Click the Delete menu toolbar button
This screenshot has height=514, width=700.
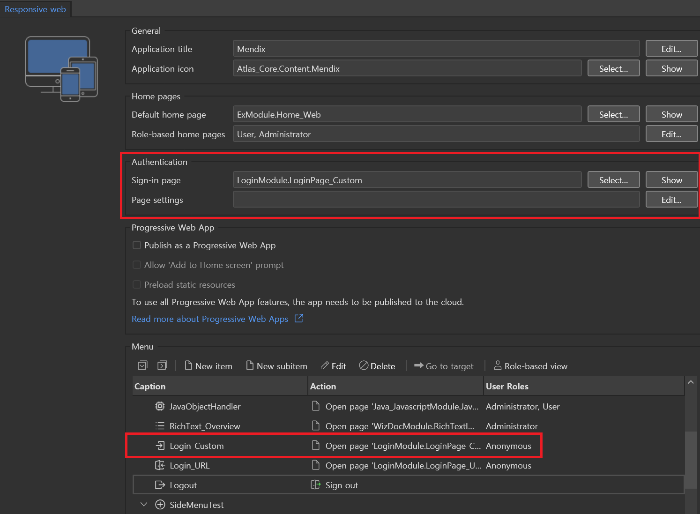(x=377, y=366)
